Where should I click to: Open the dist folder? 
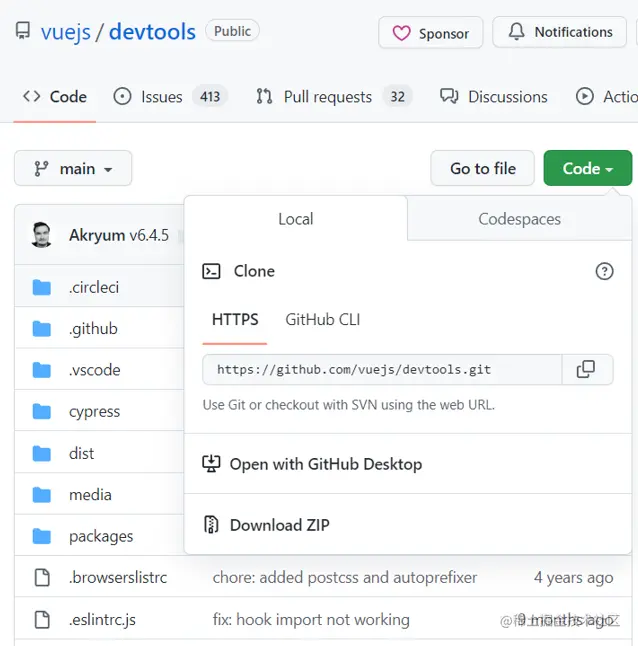[81, 453]
